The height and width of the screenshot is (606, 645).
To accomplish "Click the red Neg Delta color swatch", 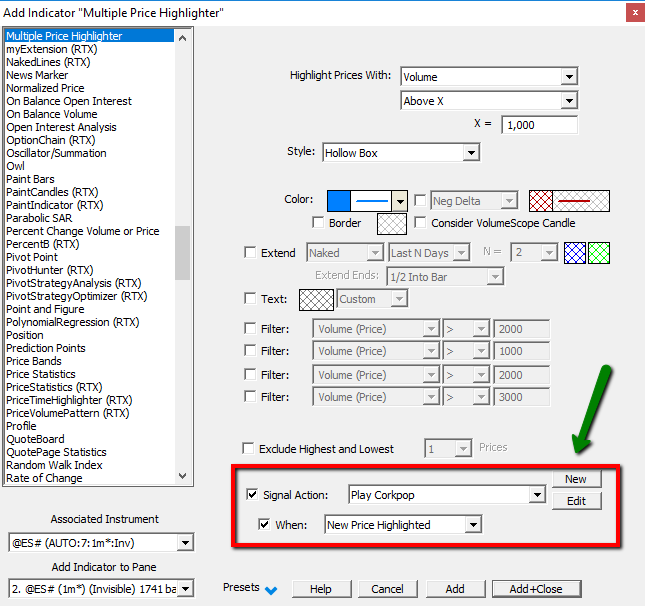I will tap(541, 201).
